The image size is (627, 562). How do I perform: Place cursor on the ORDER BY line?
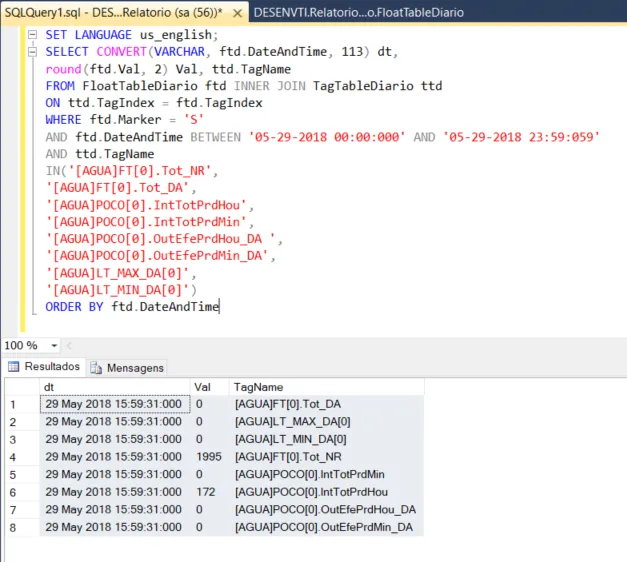pyautogui.click(x=130, y=306)
